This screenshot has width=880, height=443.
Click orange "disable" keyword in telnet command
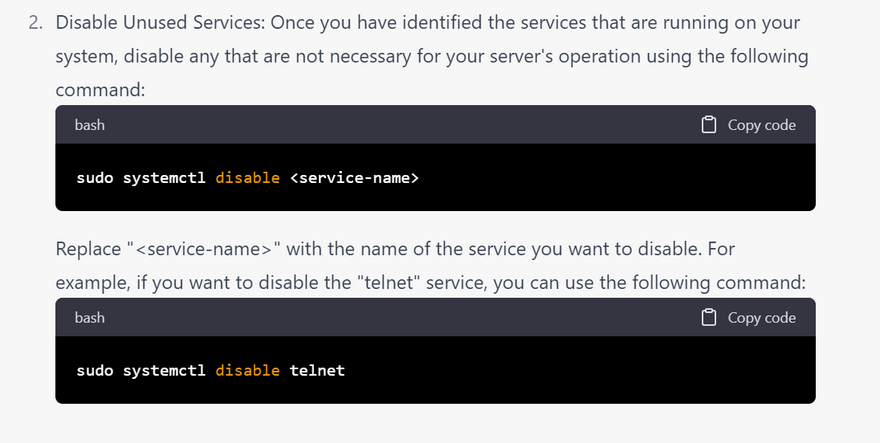(x=248, y=370)
